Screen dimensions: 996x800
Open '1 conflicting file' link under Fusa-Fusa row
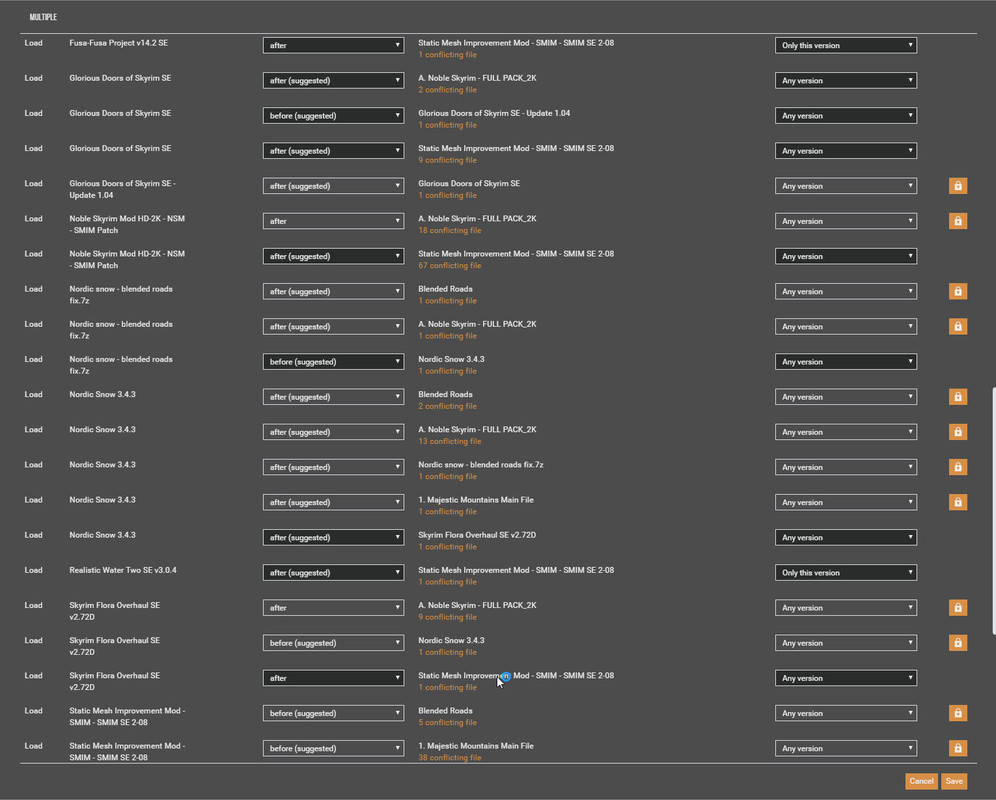447,55
